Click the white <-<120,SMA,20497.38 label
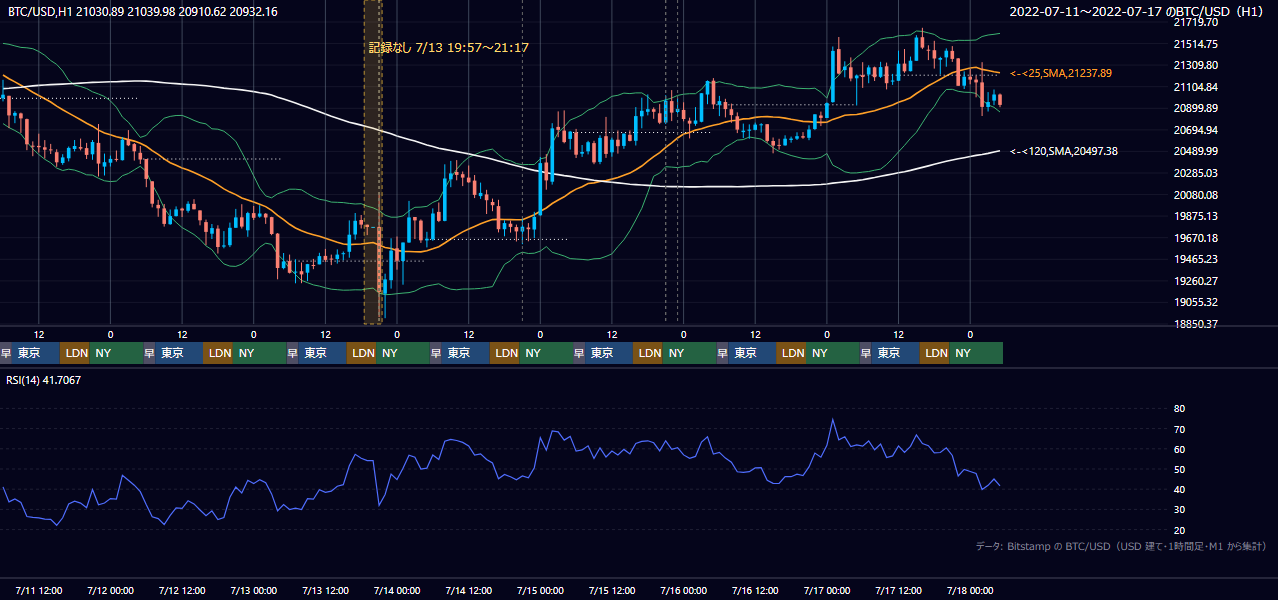Image resolution: width=1278 pixels, height=600 pixels. tap(1064, 151)
